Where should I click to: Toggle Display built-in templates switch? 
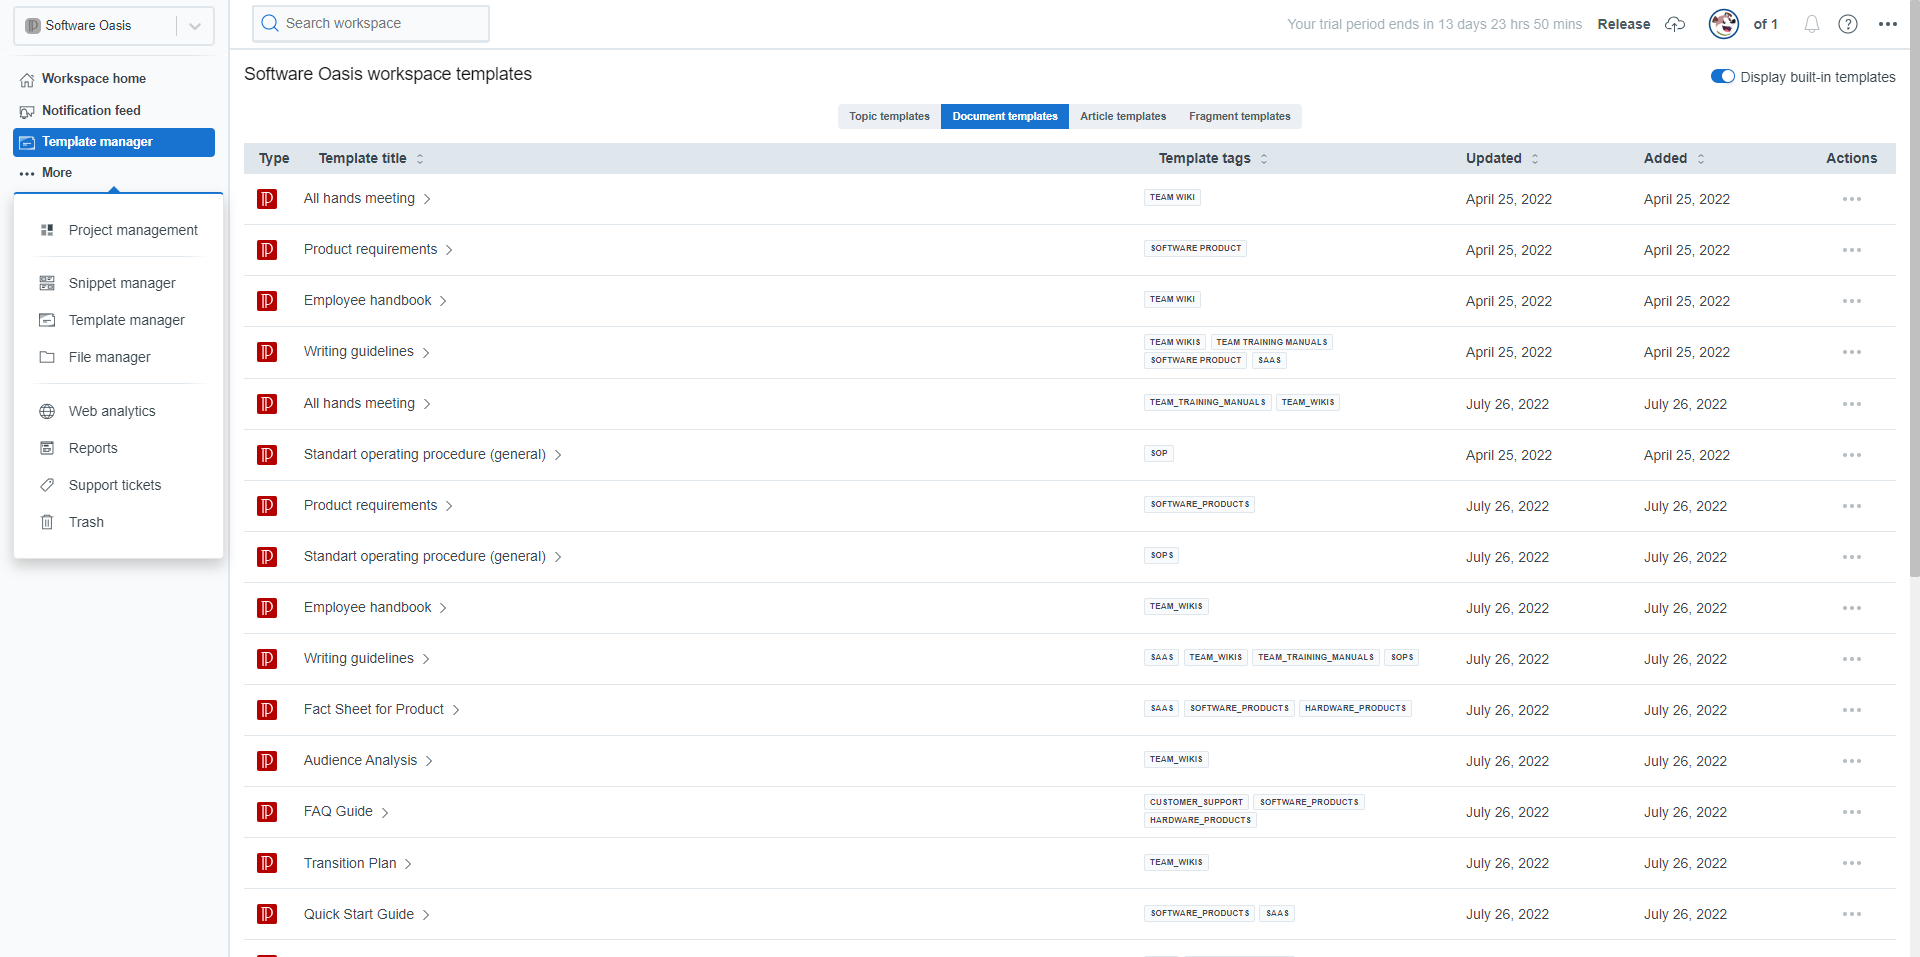tap(1722, 77)
